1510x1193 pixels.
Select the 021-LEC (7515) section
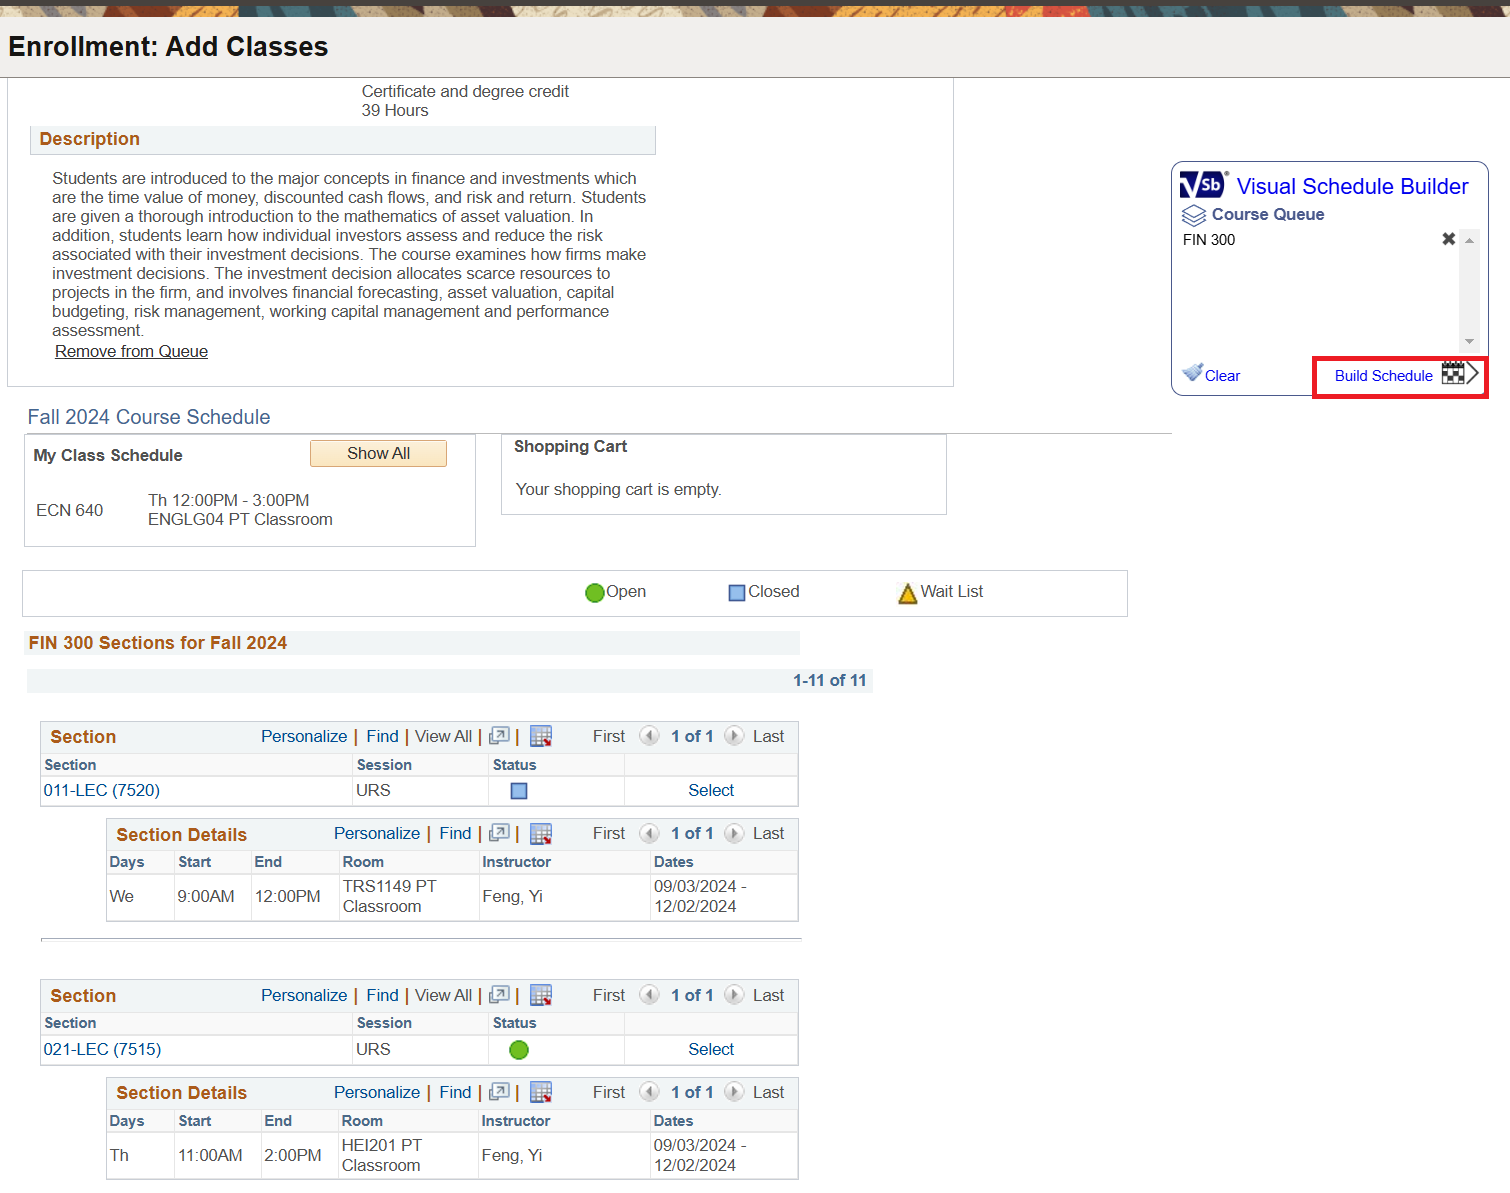(x=711, y=1049)
